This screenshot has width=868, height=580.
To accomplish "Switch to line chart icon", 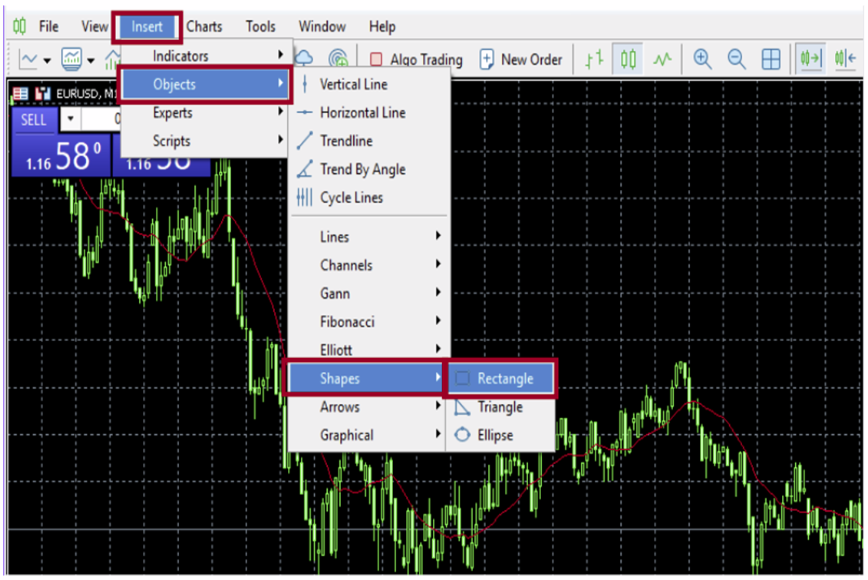I will coord(662,59).
